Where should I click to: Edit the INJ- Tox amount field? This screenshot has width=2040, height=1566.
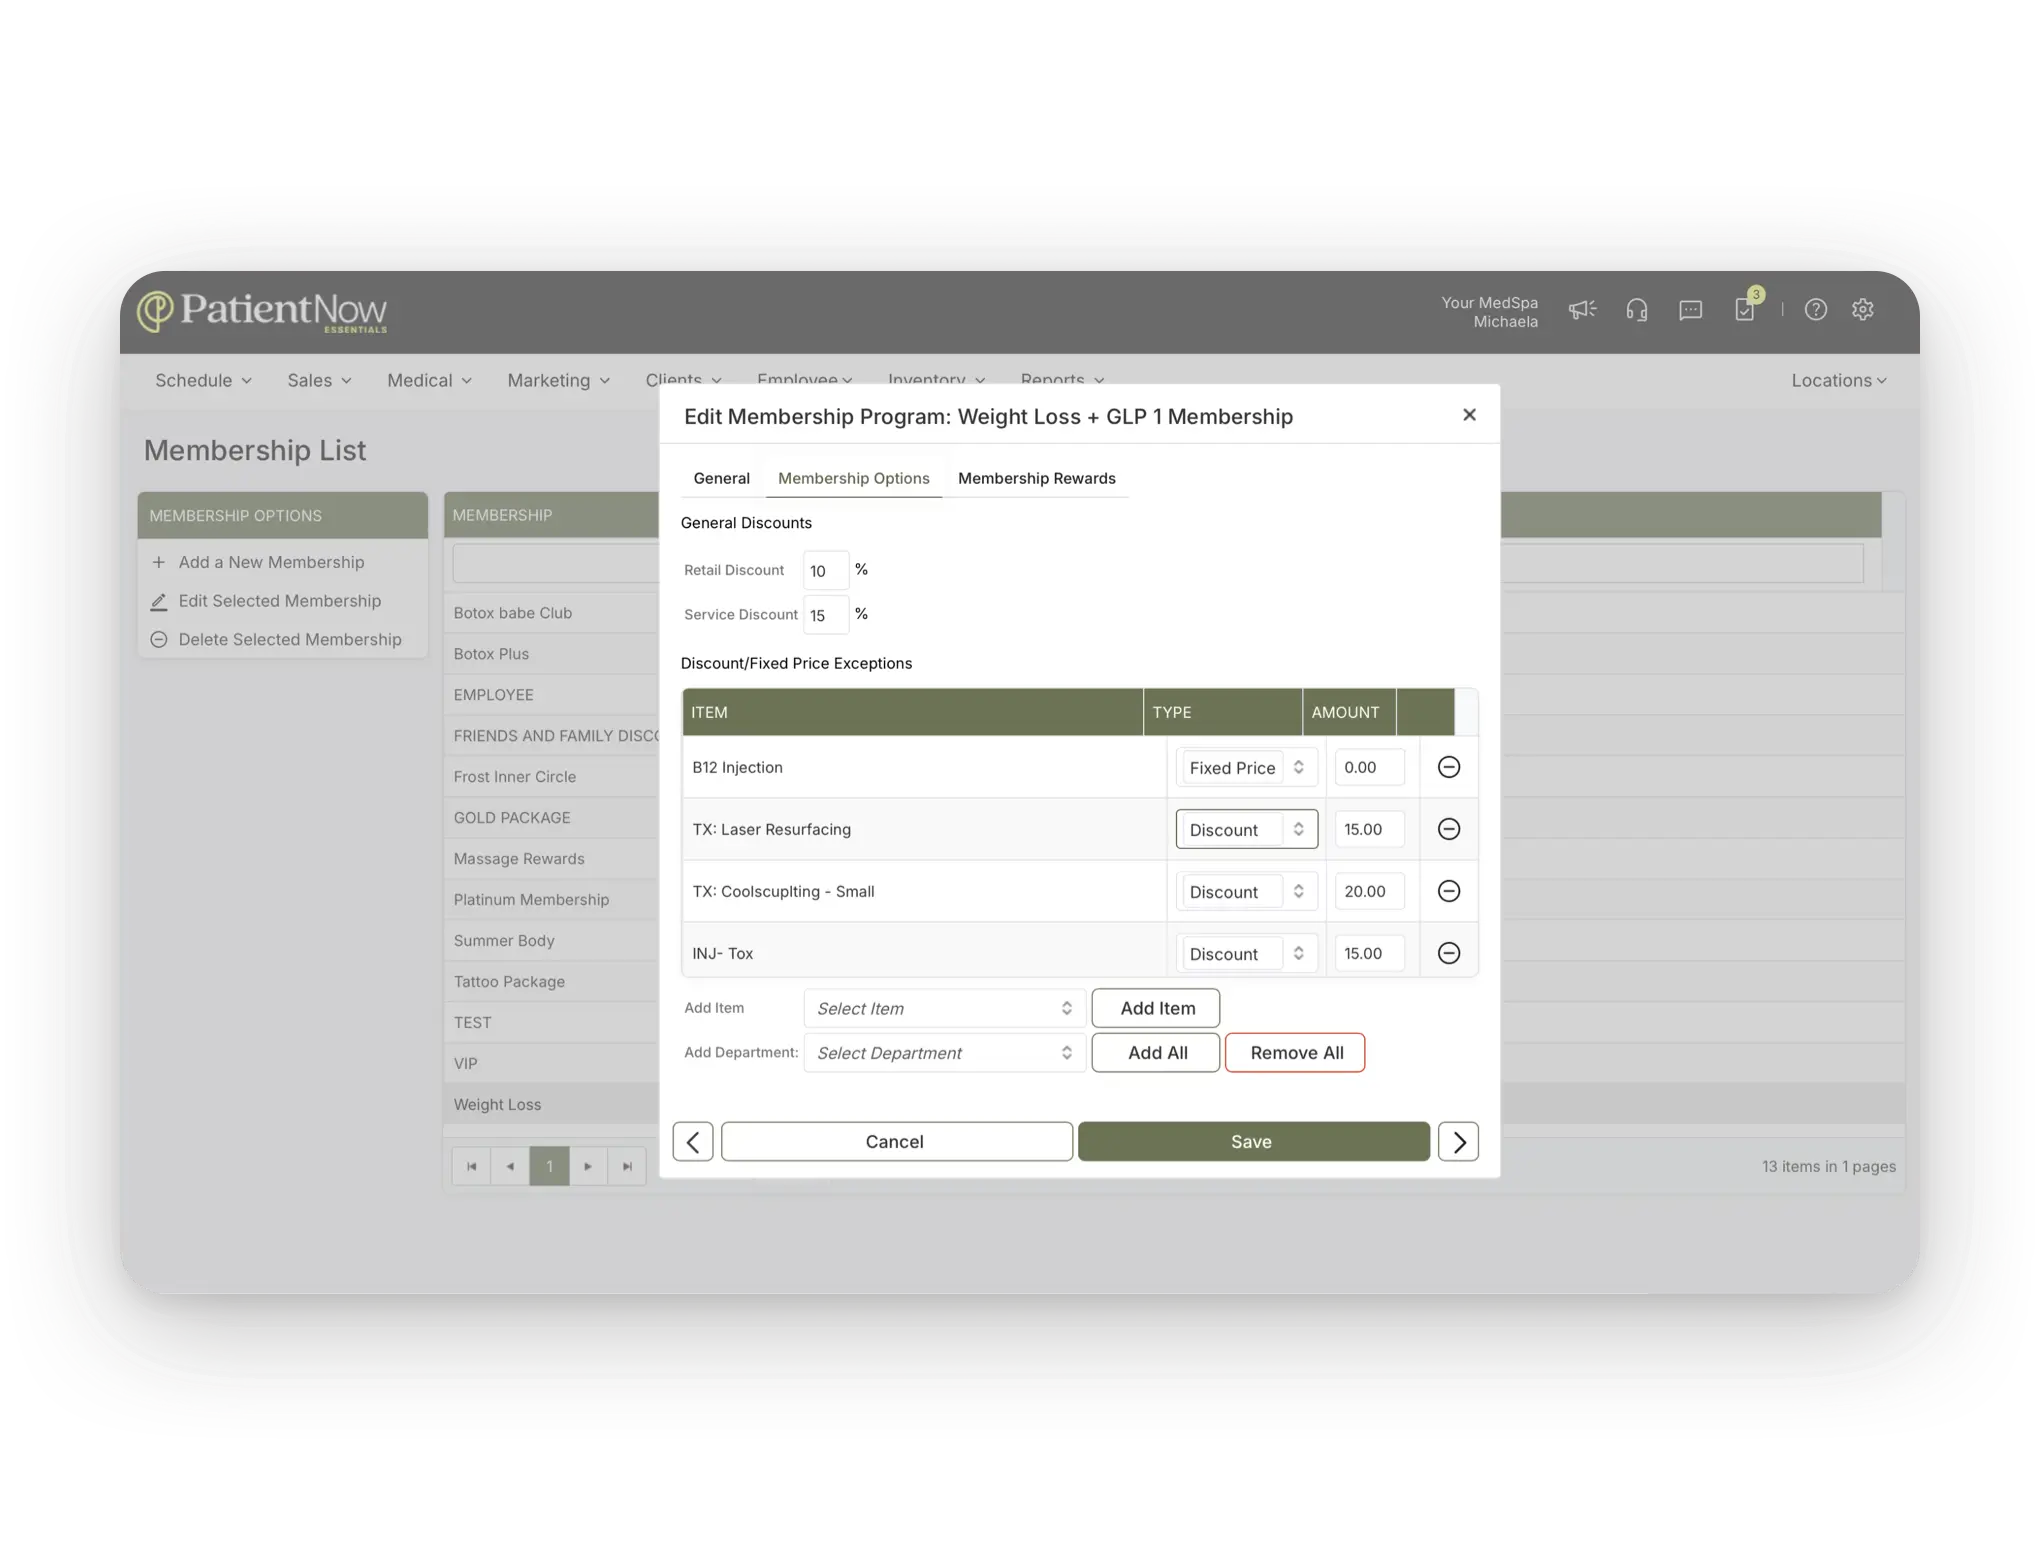pos(1369,953)
